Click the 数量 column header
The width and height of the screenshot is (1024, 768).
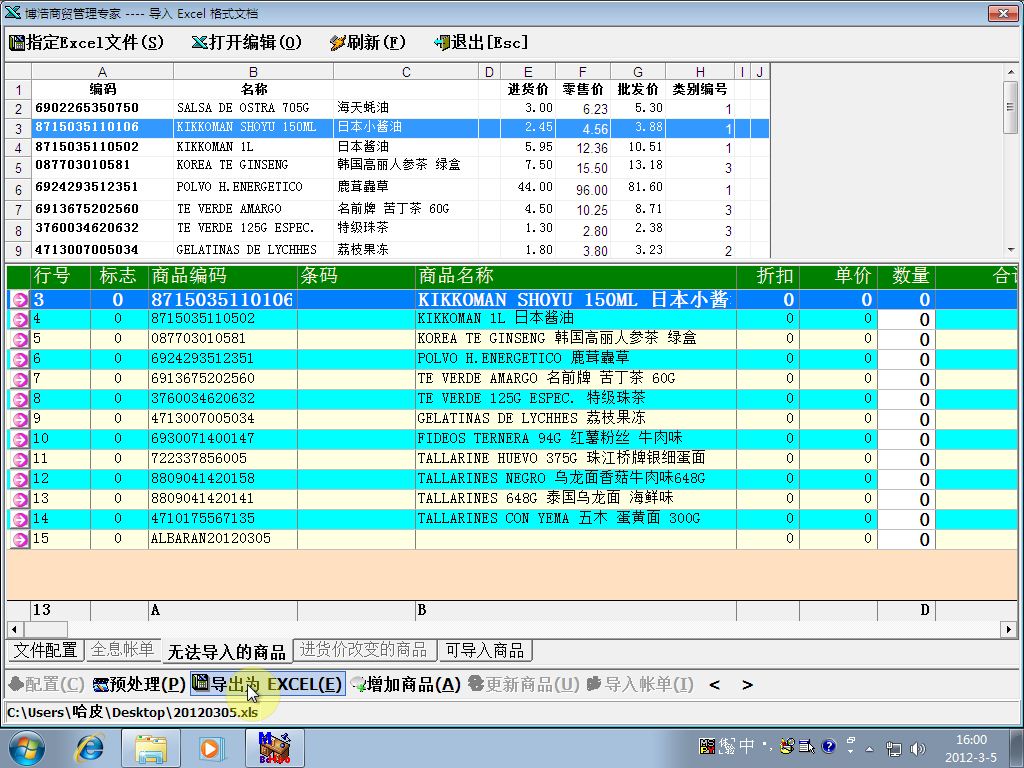tap(906, 276)
